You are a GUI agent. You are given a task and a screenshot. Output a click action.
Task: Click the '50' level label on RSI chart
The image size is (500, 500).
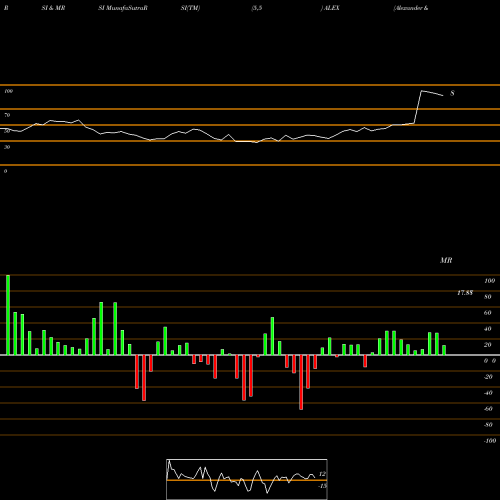pyautogui.click(x=7, y=131)
